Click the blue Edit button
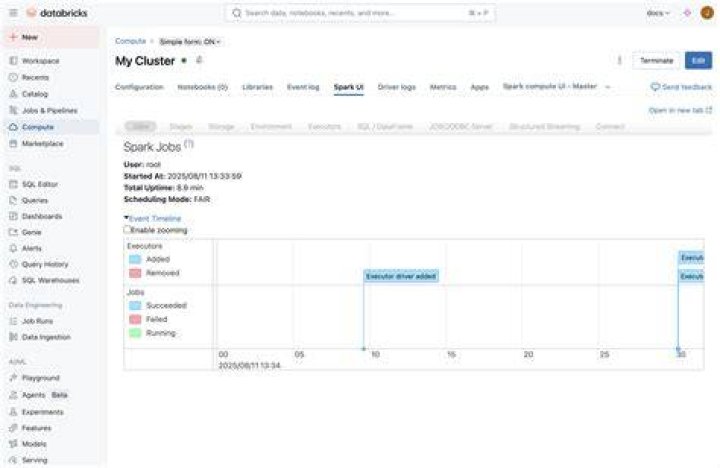The width and height of the screenshot is (720, 468). 698,61
